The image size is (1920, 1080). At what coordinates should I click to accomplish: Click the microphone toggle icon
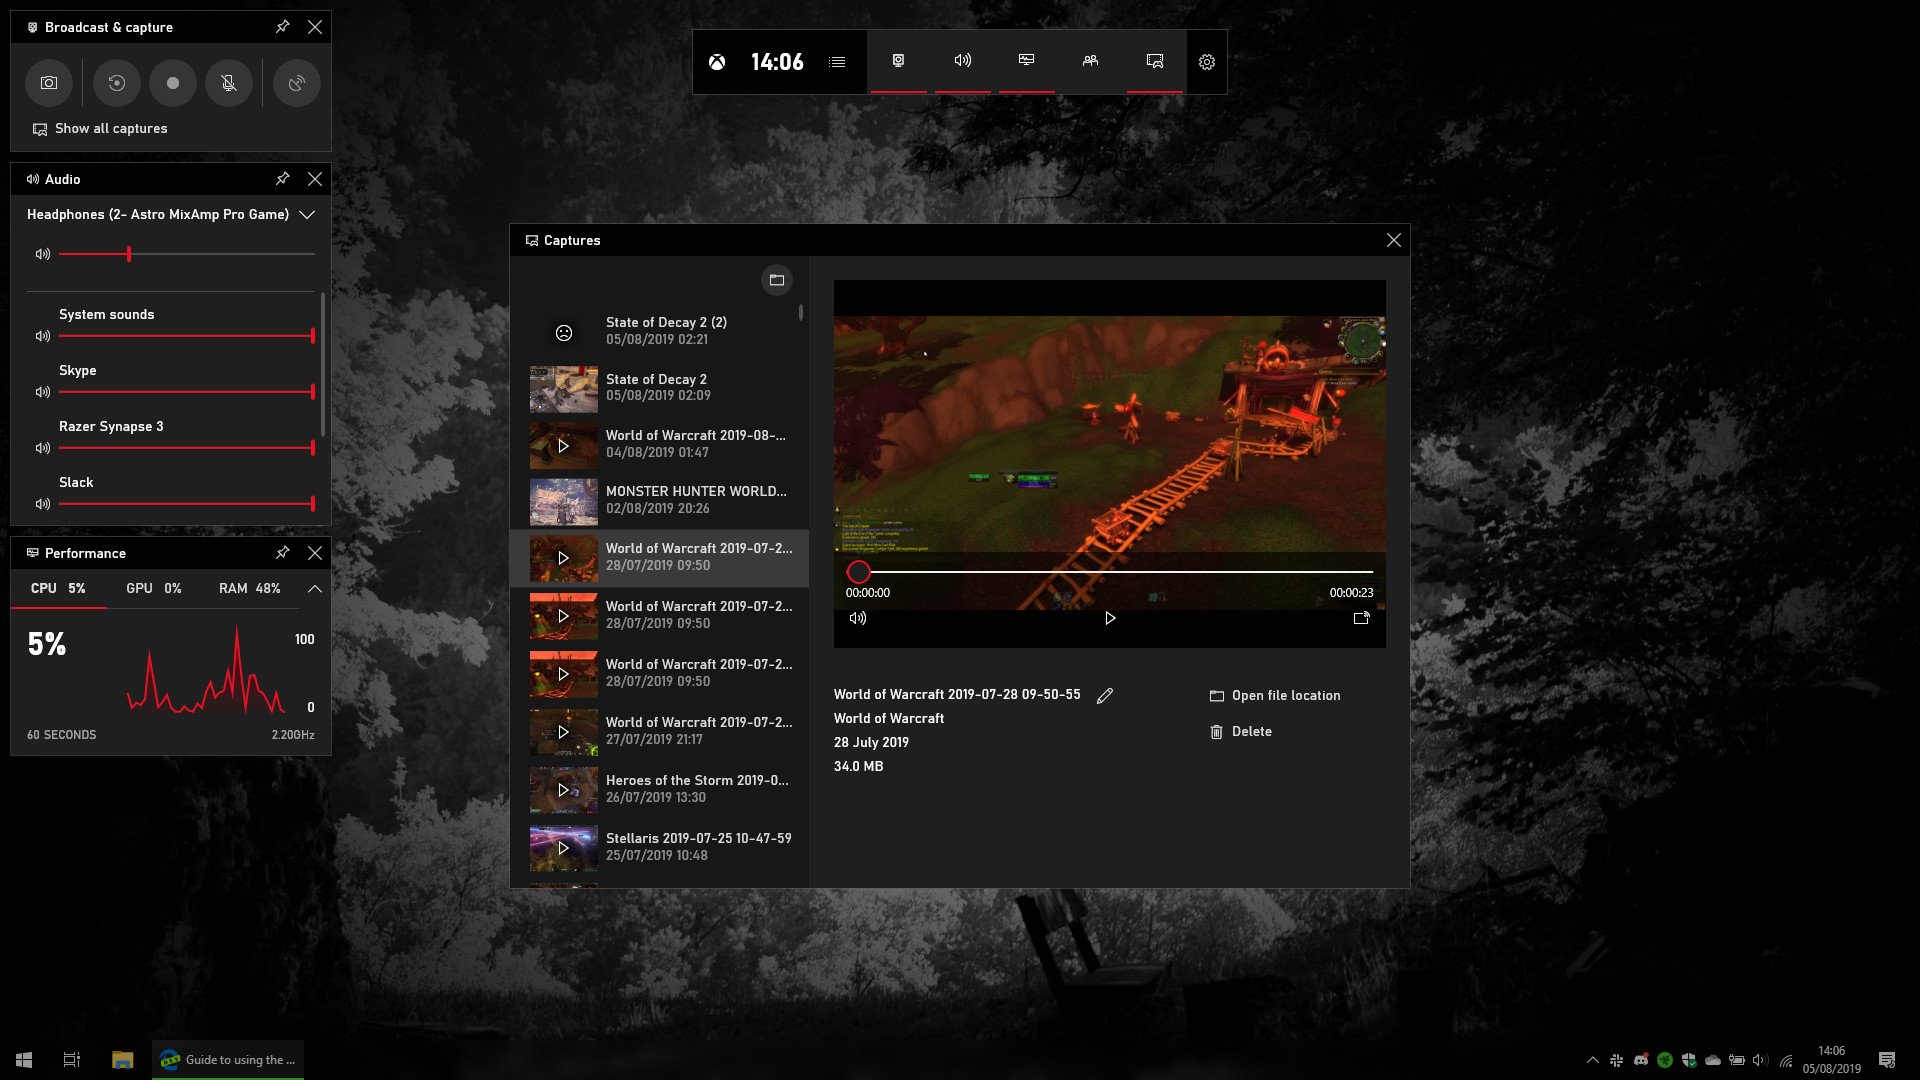(227, 82)
